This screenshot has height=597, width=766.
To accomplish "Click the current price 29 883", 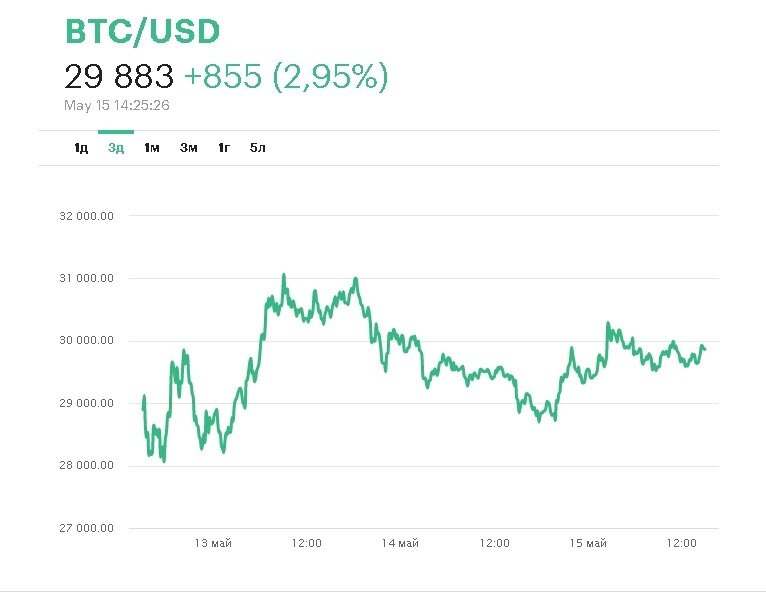I will click(x=119, y=76).
